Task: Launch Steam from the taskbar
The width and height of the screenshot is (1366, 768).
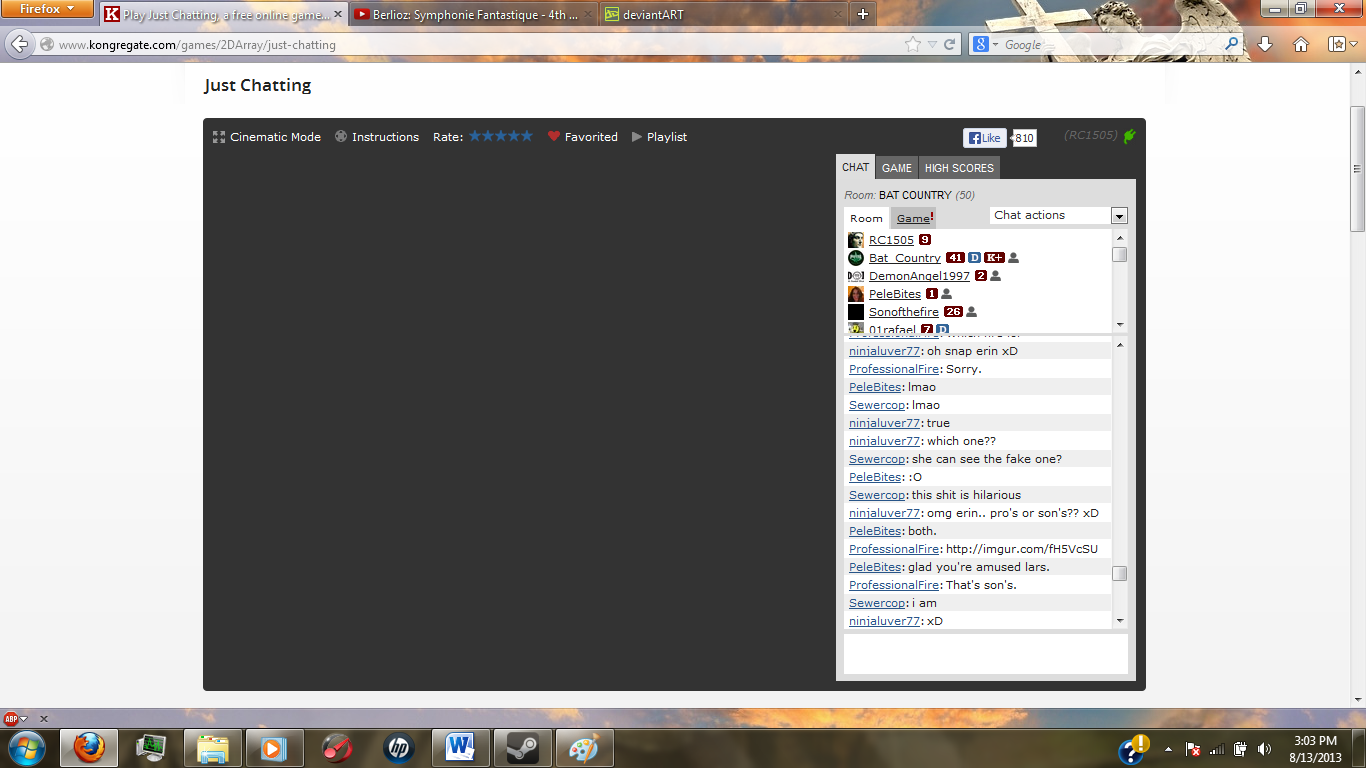Action: click(x=522, y=748)
